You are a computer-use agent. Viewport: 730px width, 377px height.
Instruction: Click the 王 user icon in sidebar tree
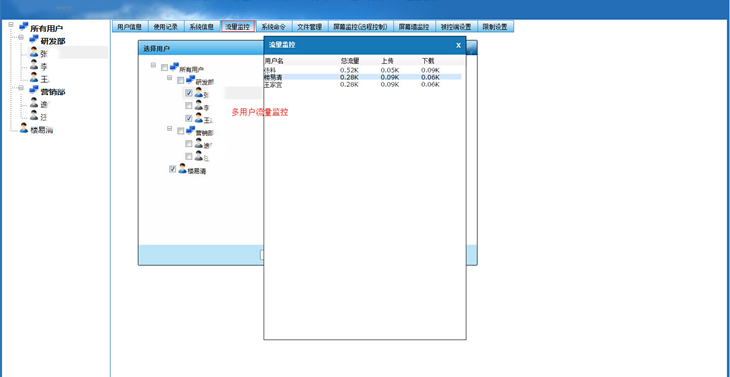click(x=34, y=77)
